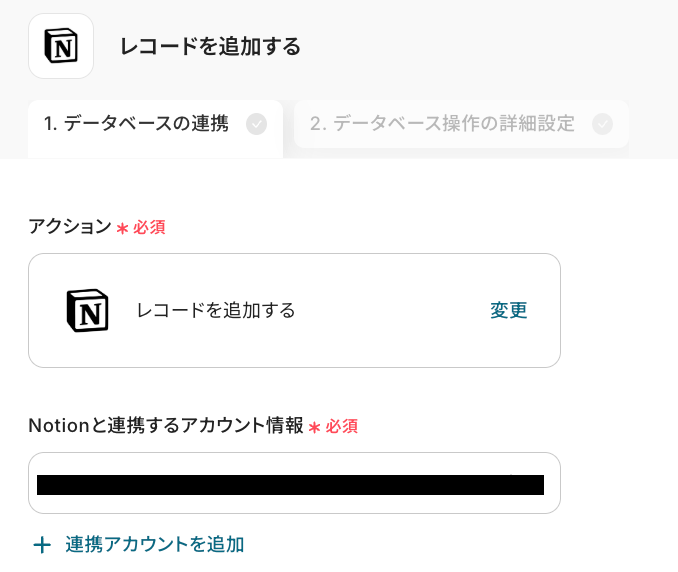Click the Notion logo in the header
The height and width of the screenshot is (572, 678).
[61, 46]
